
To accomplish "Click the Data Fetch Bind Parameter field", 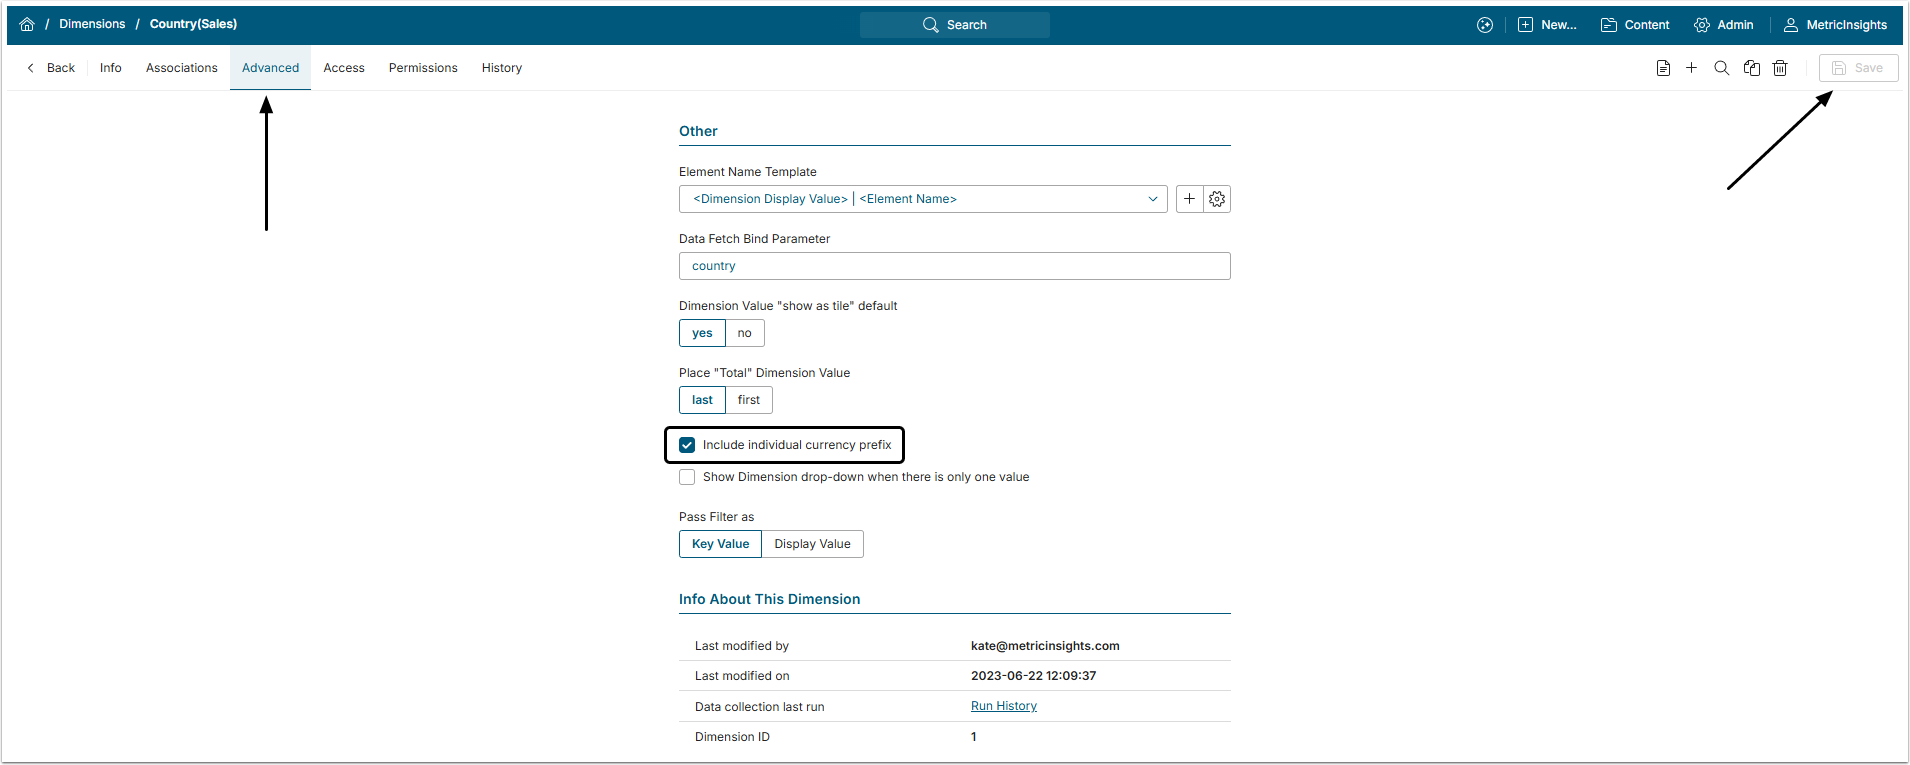I will click(954, 266).
